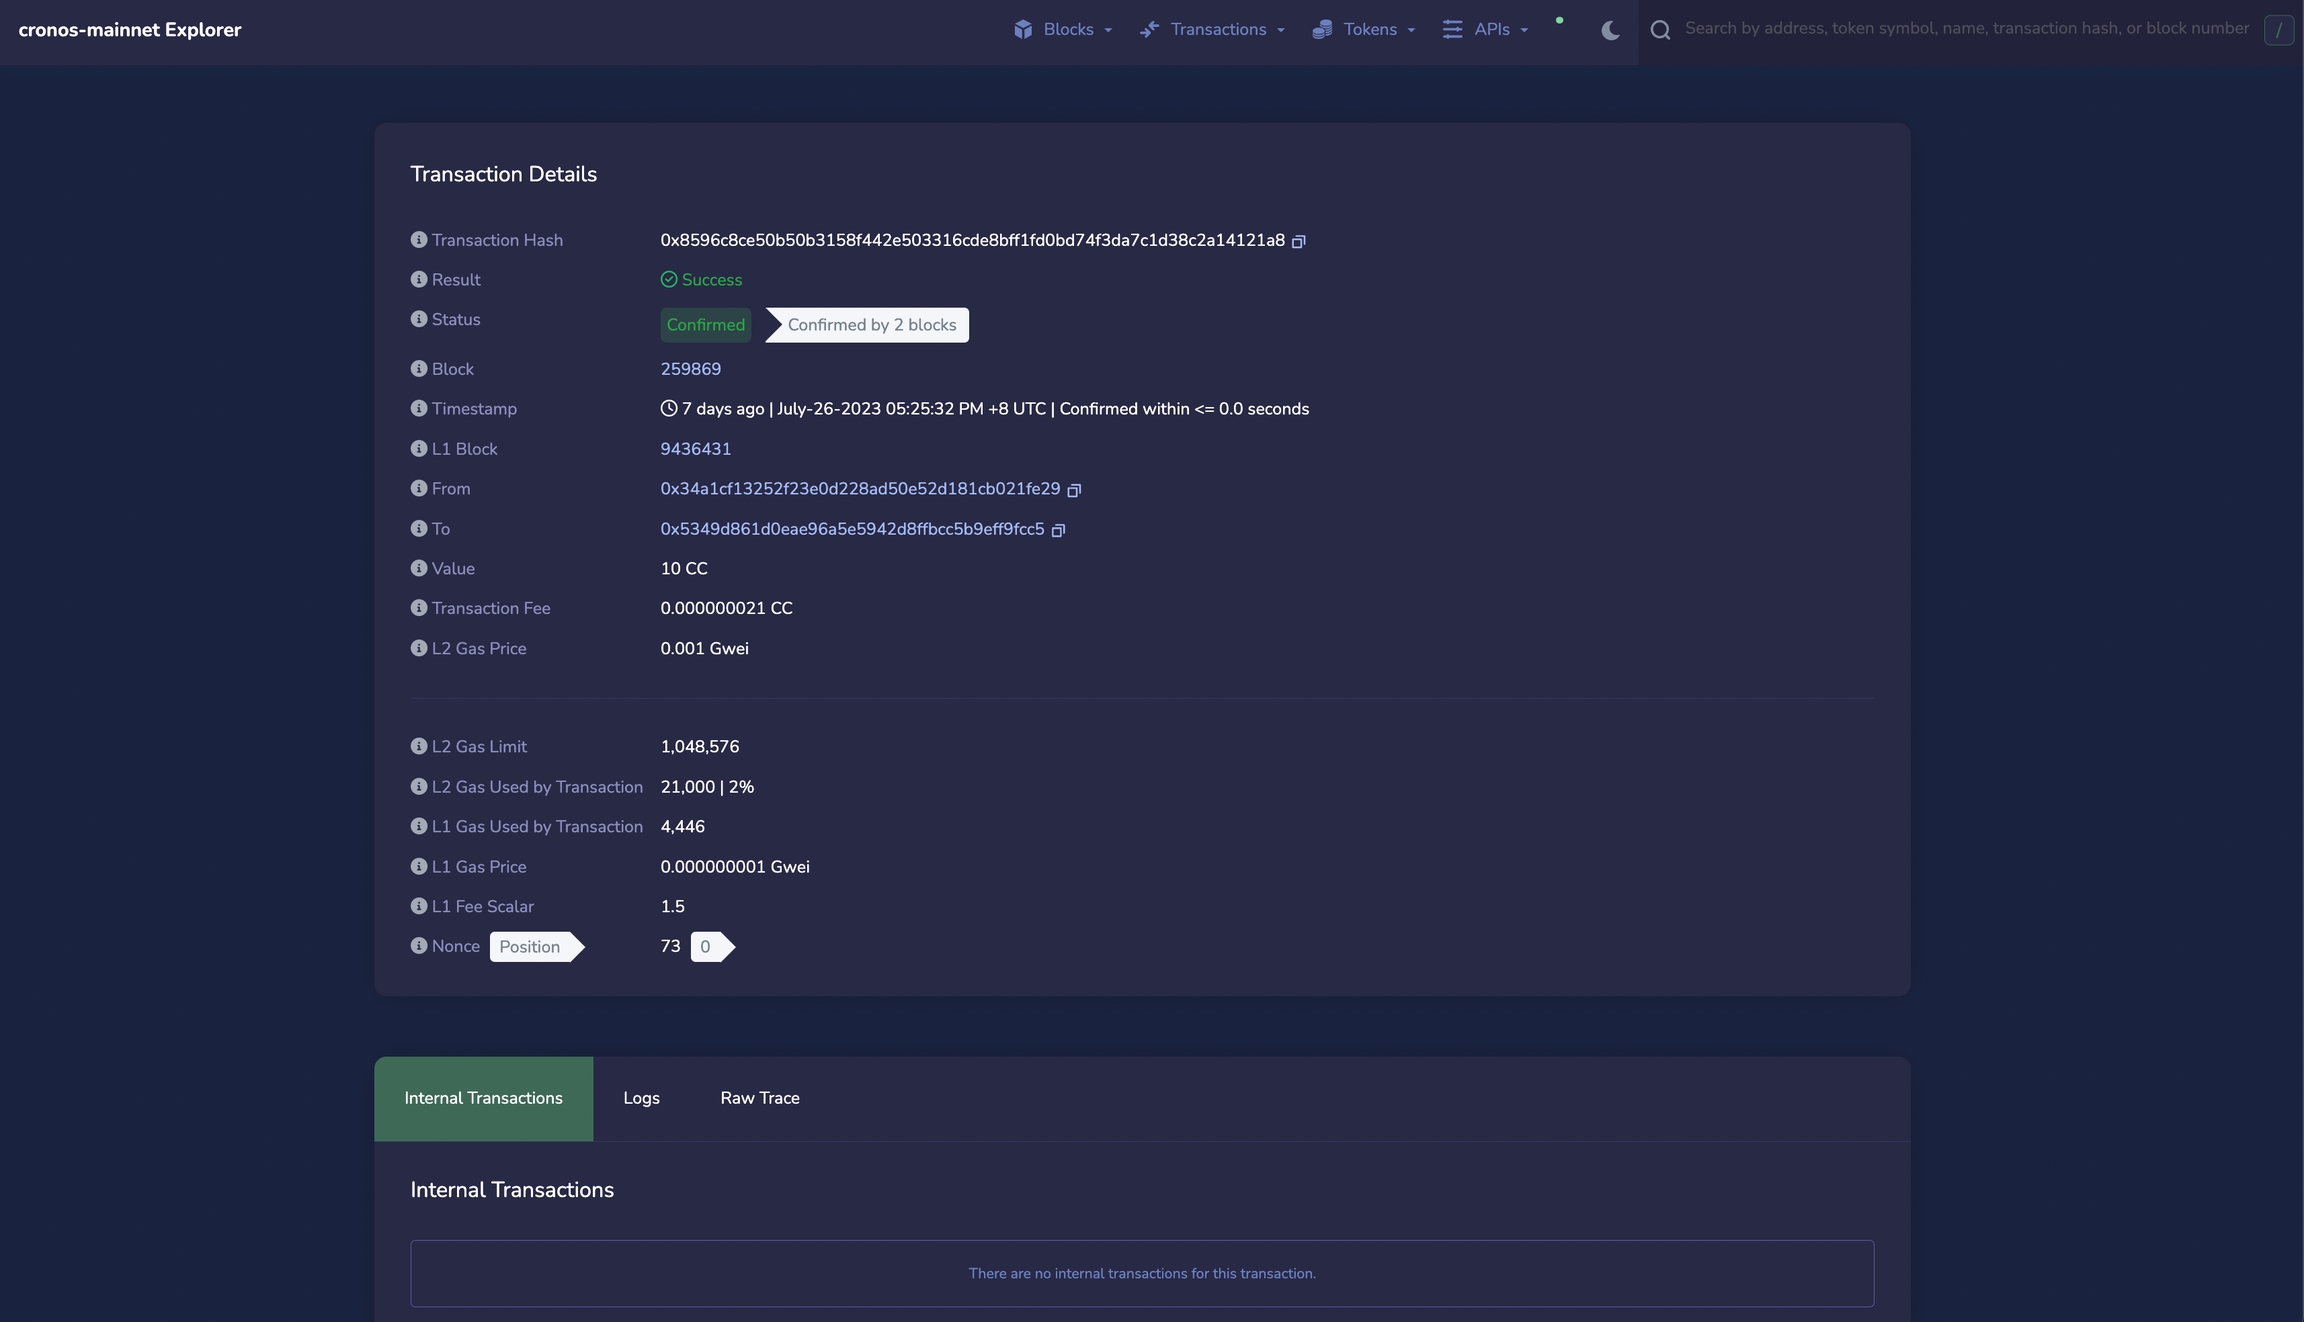Screen dimensions: 2304x1322
Task: Focus the search input field
Action: coord(1950,29)
